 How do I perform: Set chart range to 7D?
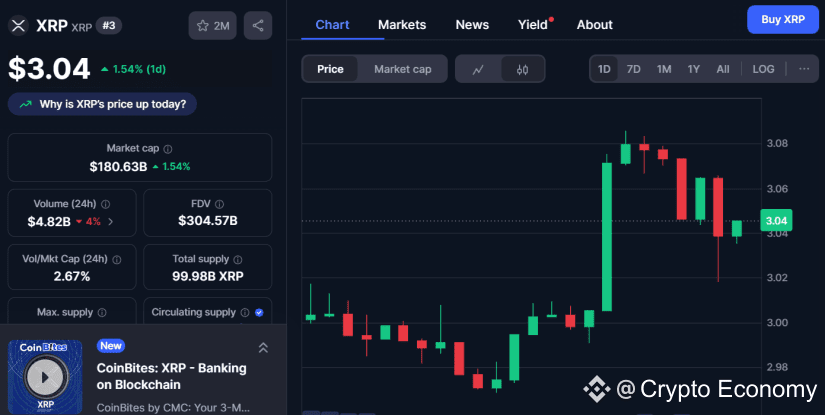tap(633, 69)
